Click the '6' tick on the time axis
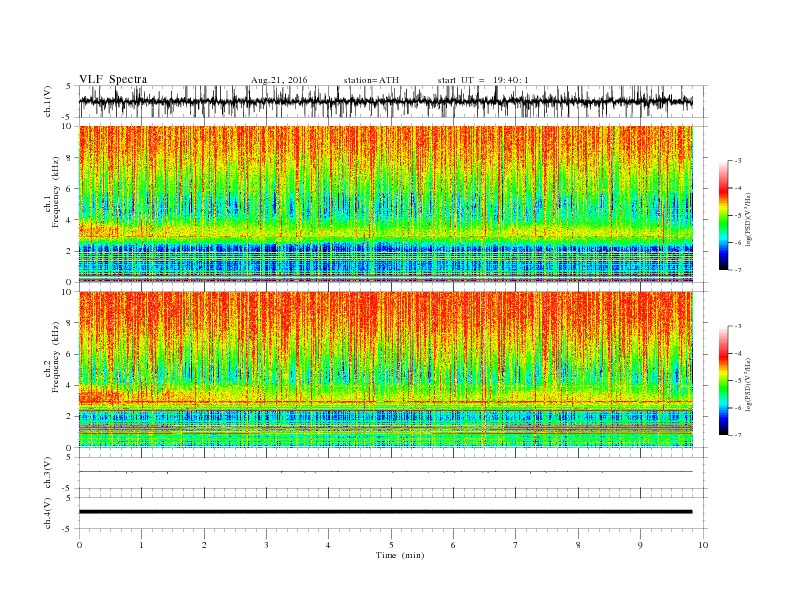The width and height of the screenshot is (792, 612). pyautogui.click(x=453, y=545)
